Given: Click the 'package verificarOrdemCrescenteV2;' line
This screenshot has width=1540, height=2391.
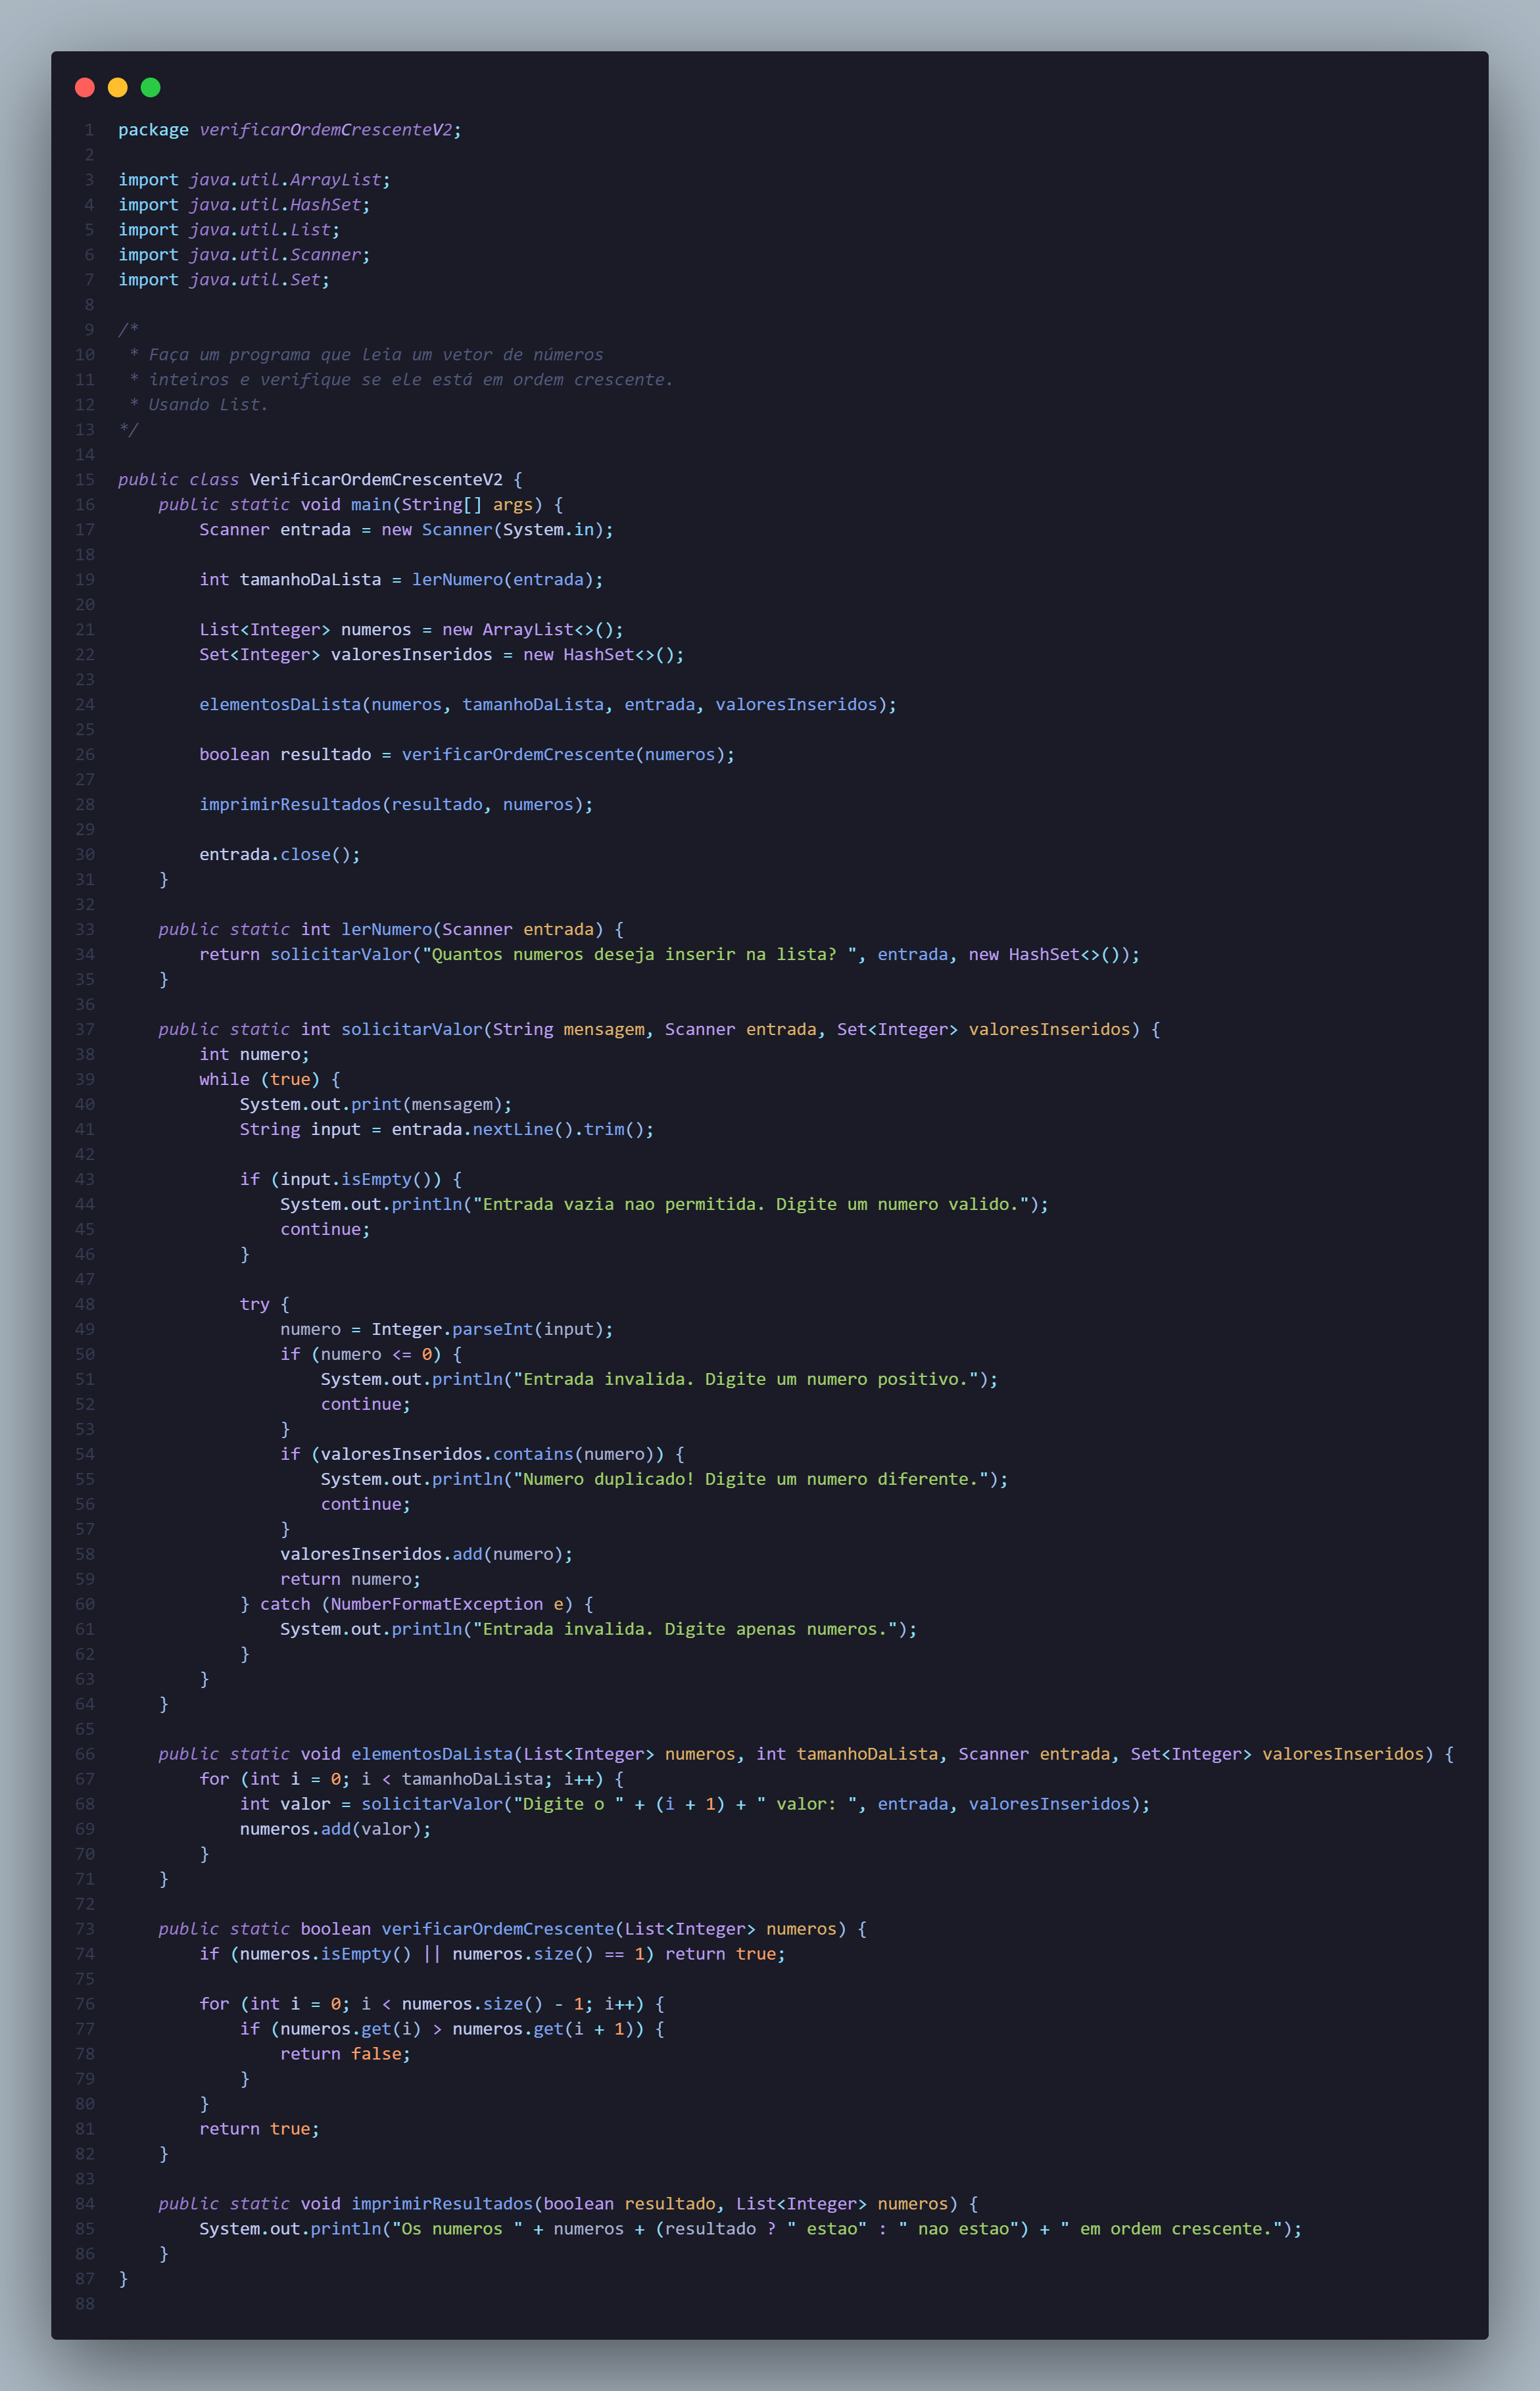Looking at the screenshot, I should click(290, 130).
